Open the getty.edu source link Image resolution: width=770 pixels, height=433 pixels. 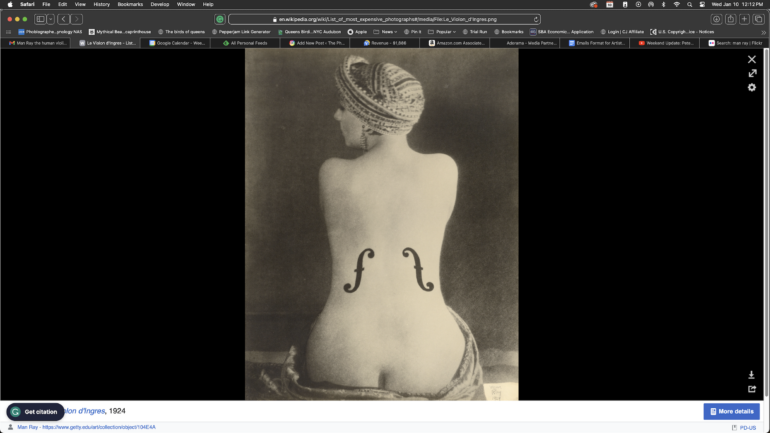pyautogui.click(x=98, y=427)
